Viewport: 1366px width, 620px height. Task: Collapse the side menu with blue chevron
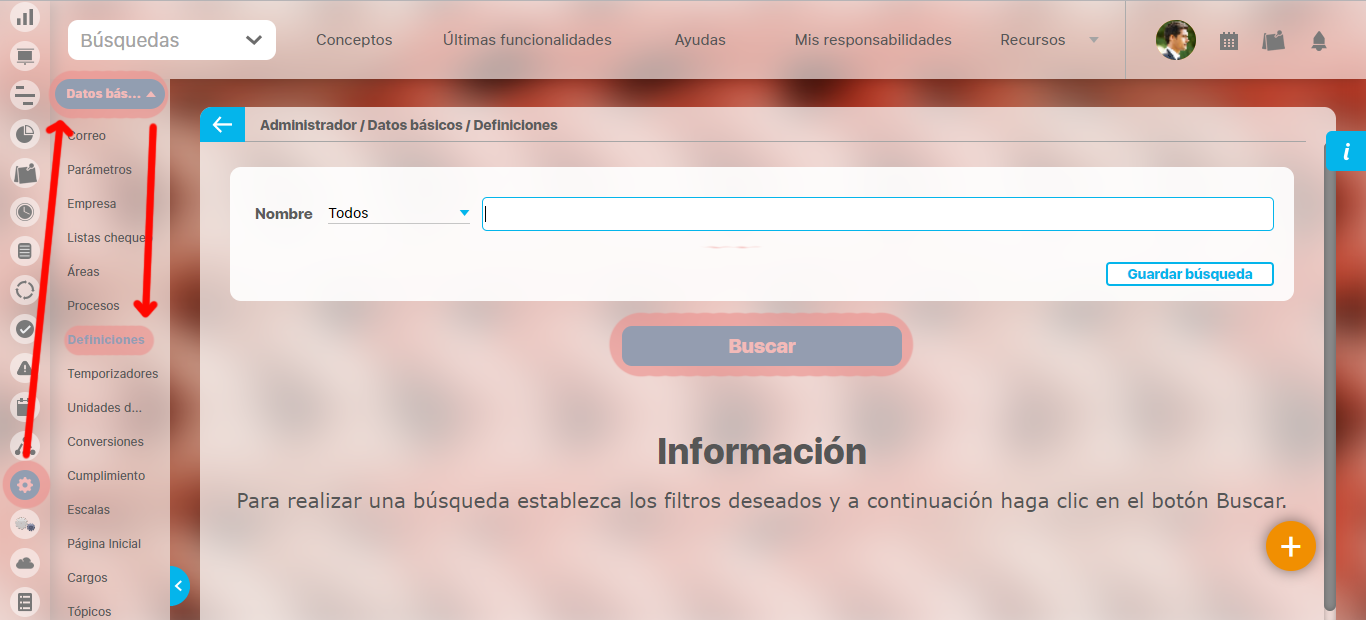click(x=178, y=586)
